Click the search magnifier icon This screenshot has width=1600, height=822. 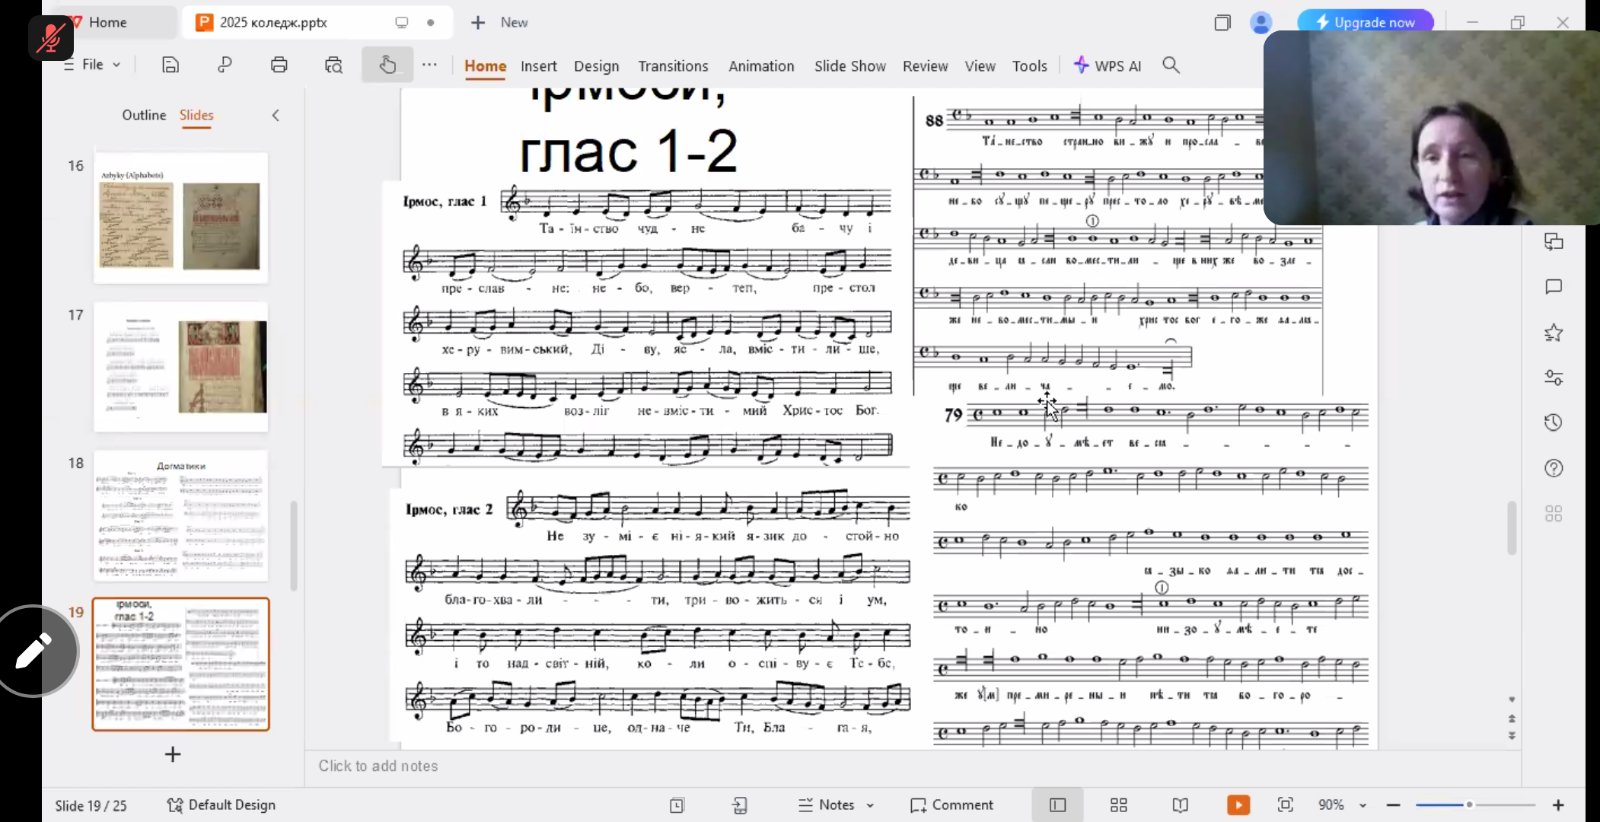click(x=1171, y=65)
